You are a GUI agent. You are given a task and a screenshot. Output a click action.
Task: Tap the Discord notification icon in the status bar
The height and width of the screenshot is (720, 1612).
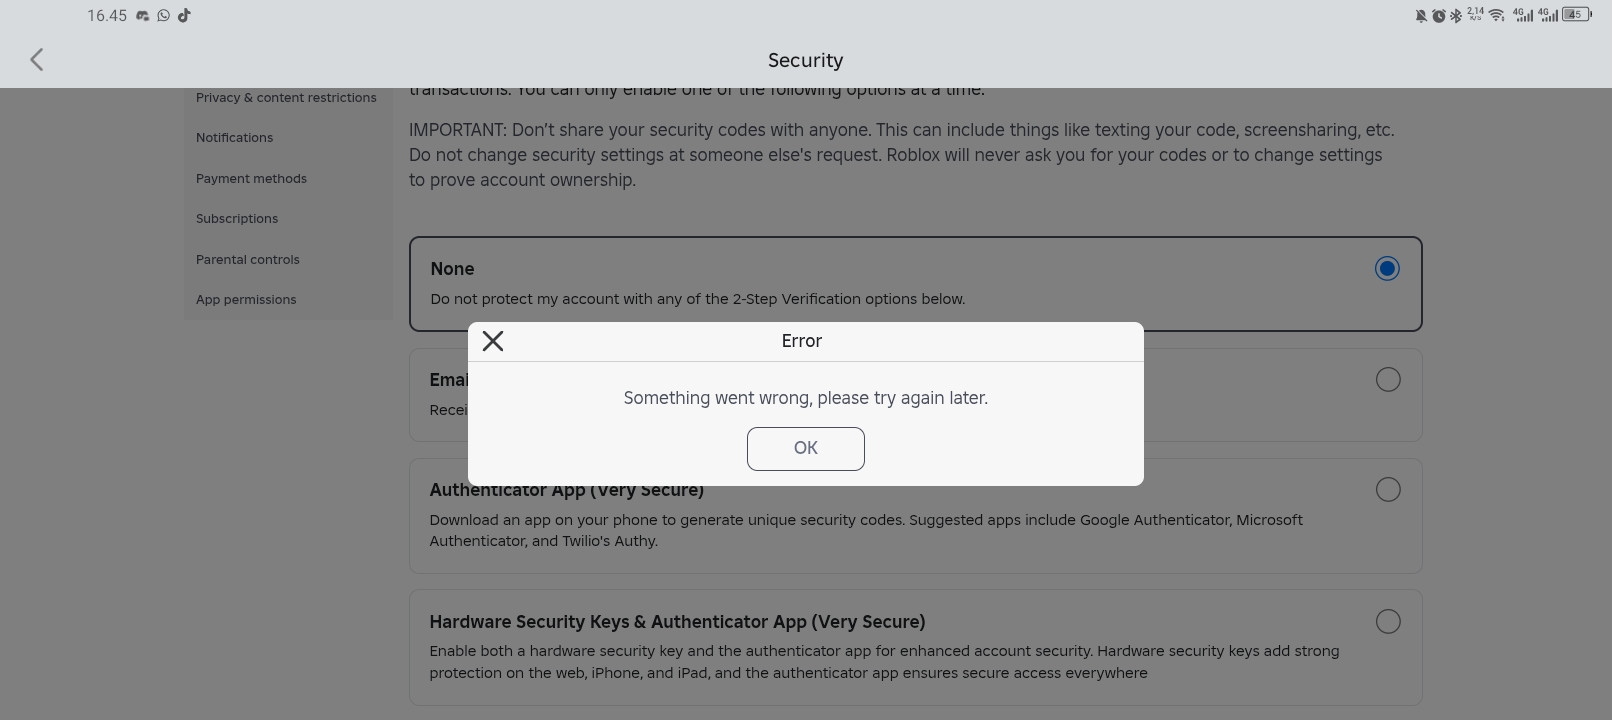point(143,16)
